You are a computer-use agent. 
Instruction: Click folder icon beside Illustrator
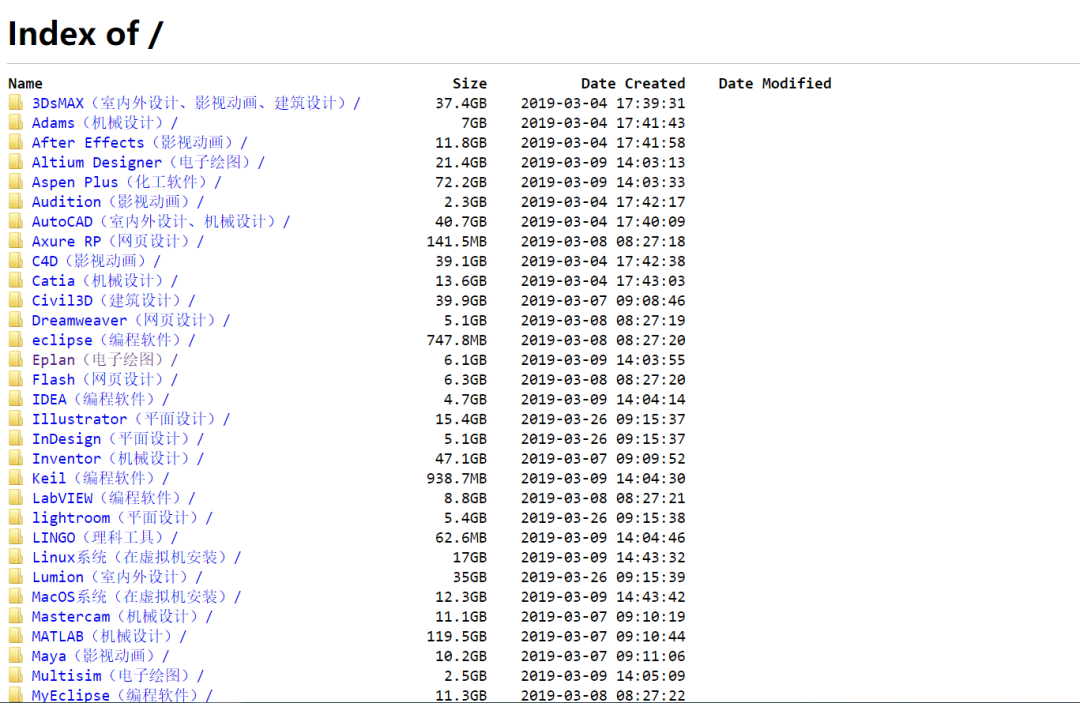(16, 419)
